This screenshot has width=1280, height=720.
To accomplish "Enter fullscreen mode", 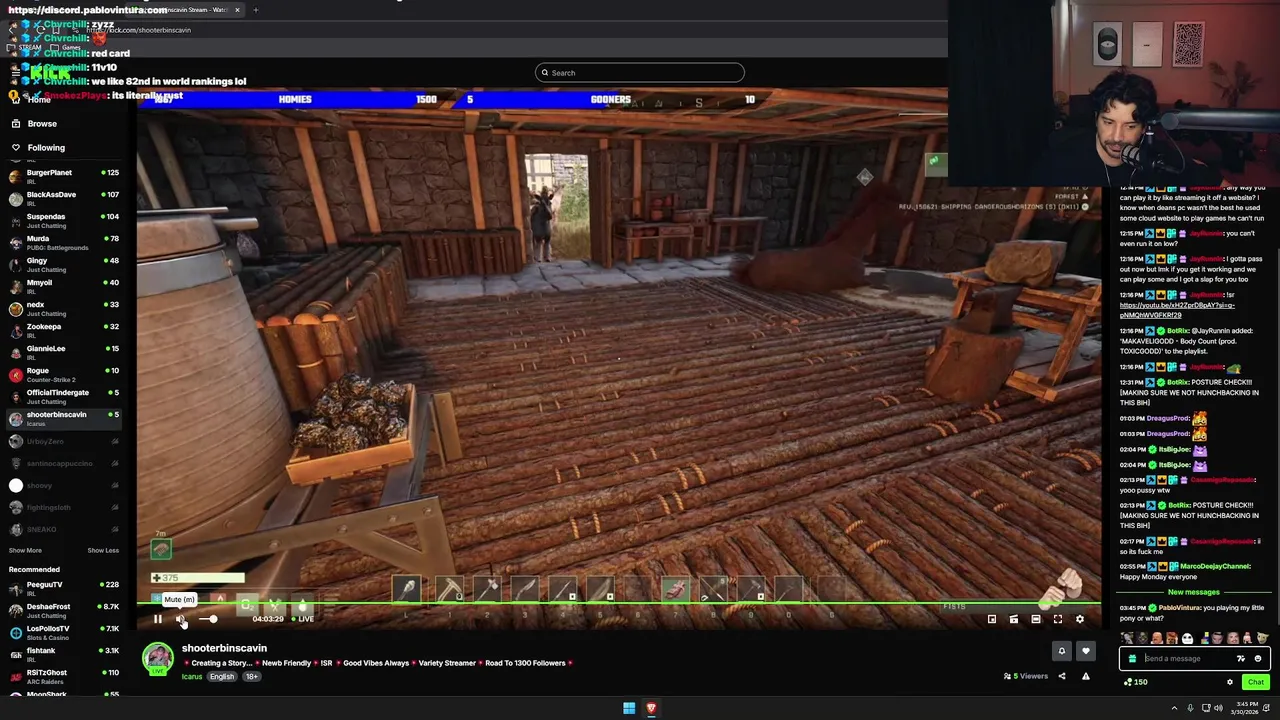I will coord(1058,619).
